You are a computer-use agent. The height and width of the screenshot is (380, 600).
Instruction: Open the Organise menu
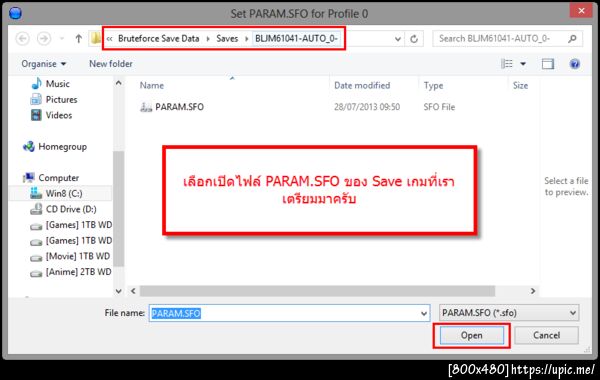[44, 64]
